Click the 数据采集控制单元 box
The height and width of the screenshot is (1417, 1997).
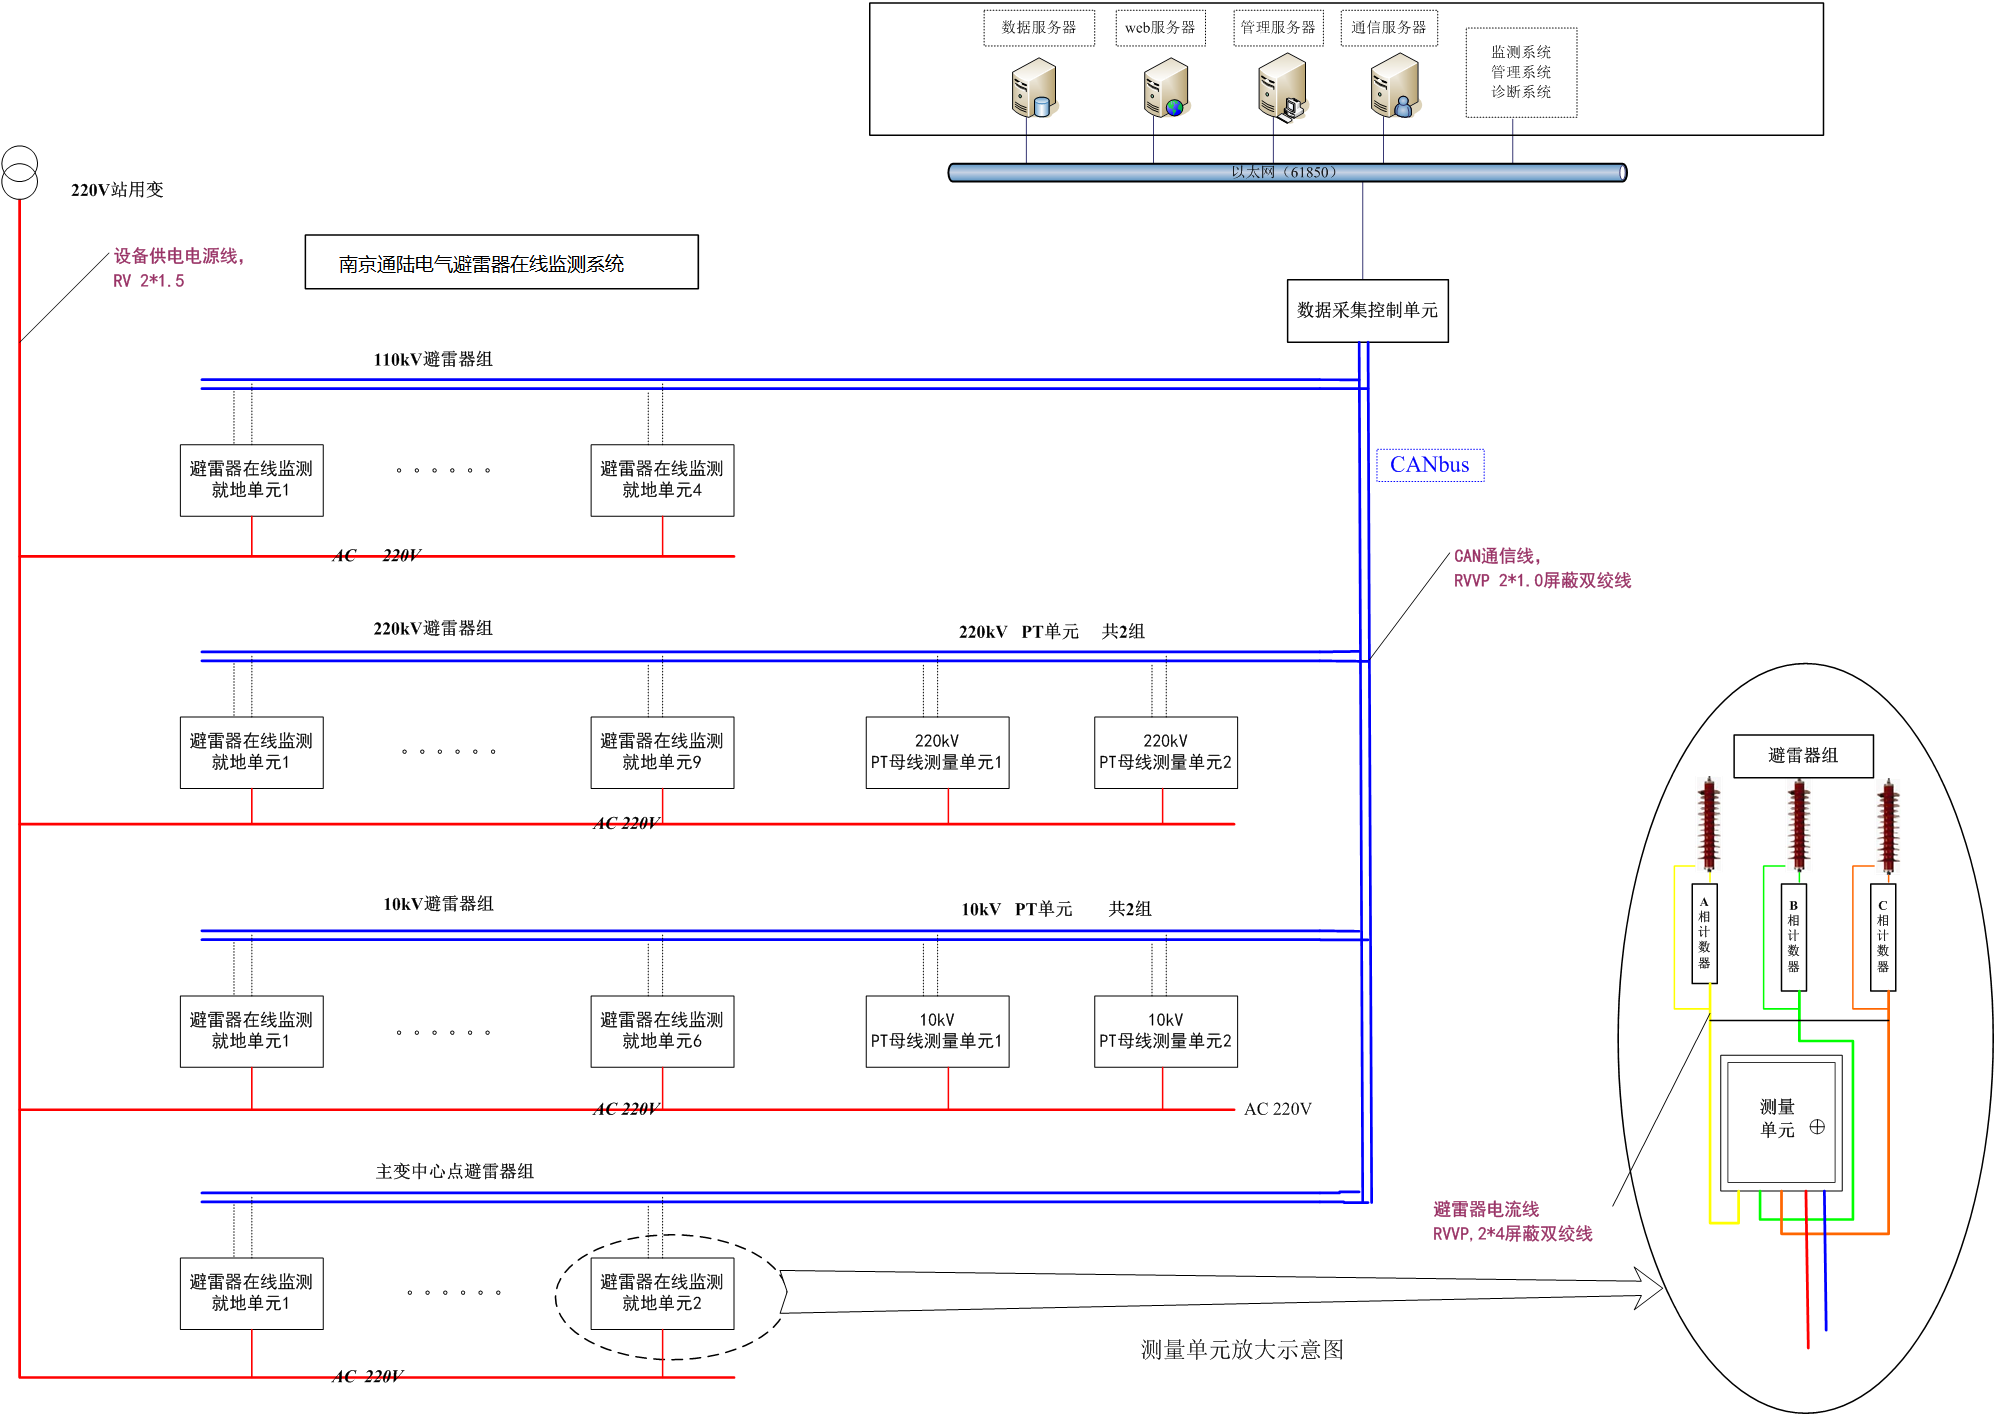click(1367, 311)
